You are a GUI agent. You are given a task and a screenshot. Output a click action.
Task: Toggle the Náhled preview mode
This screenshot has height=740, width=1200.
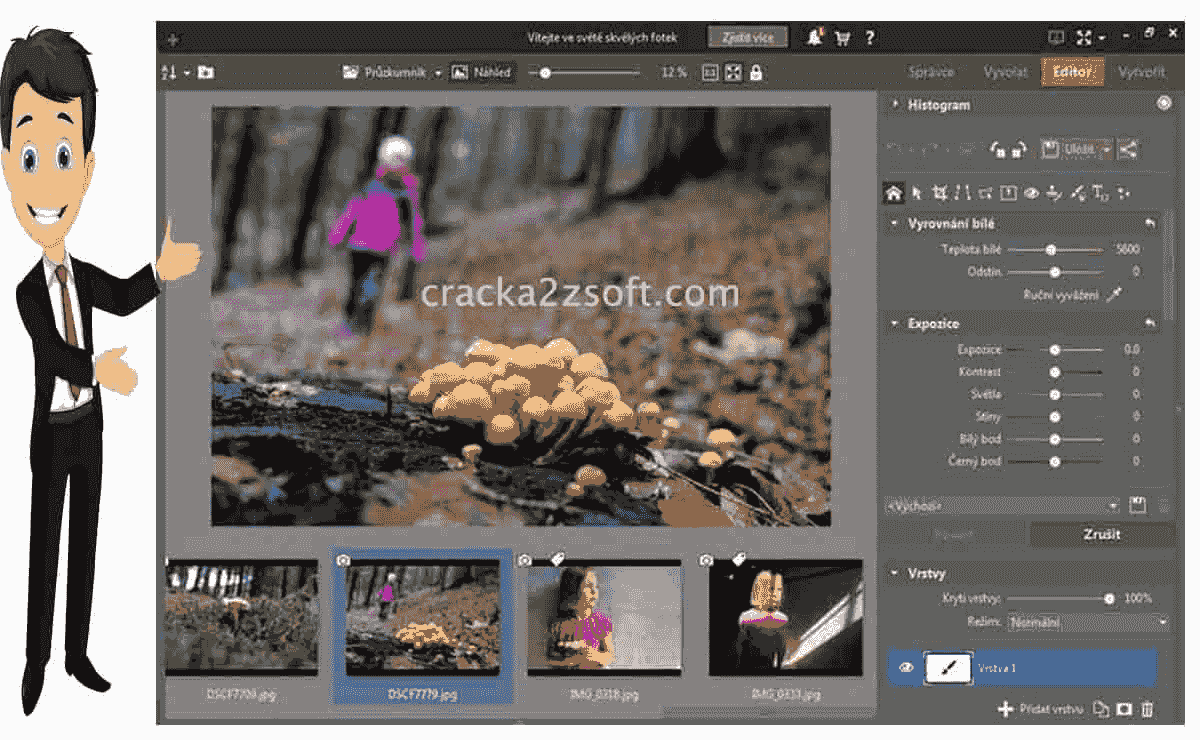point(482,72)
